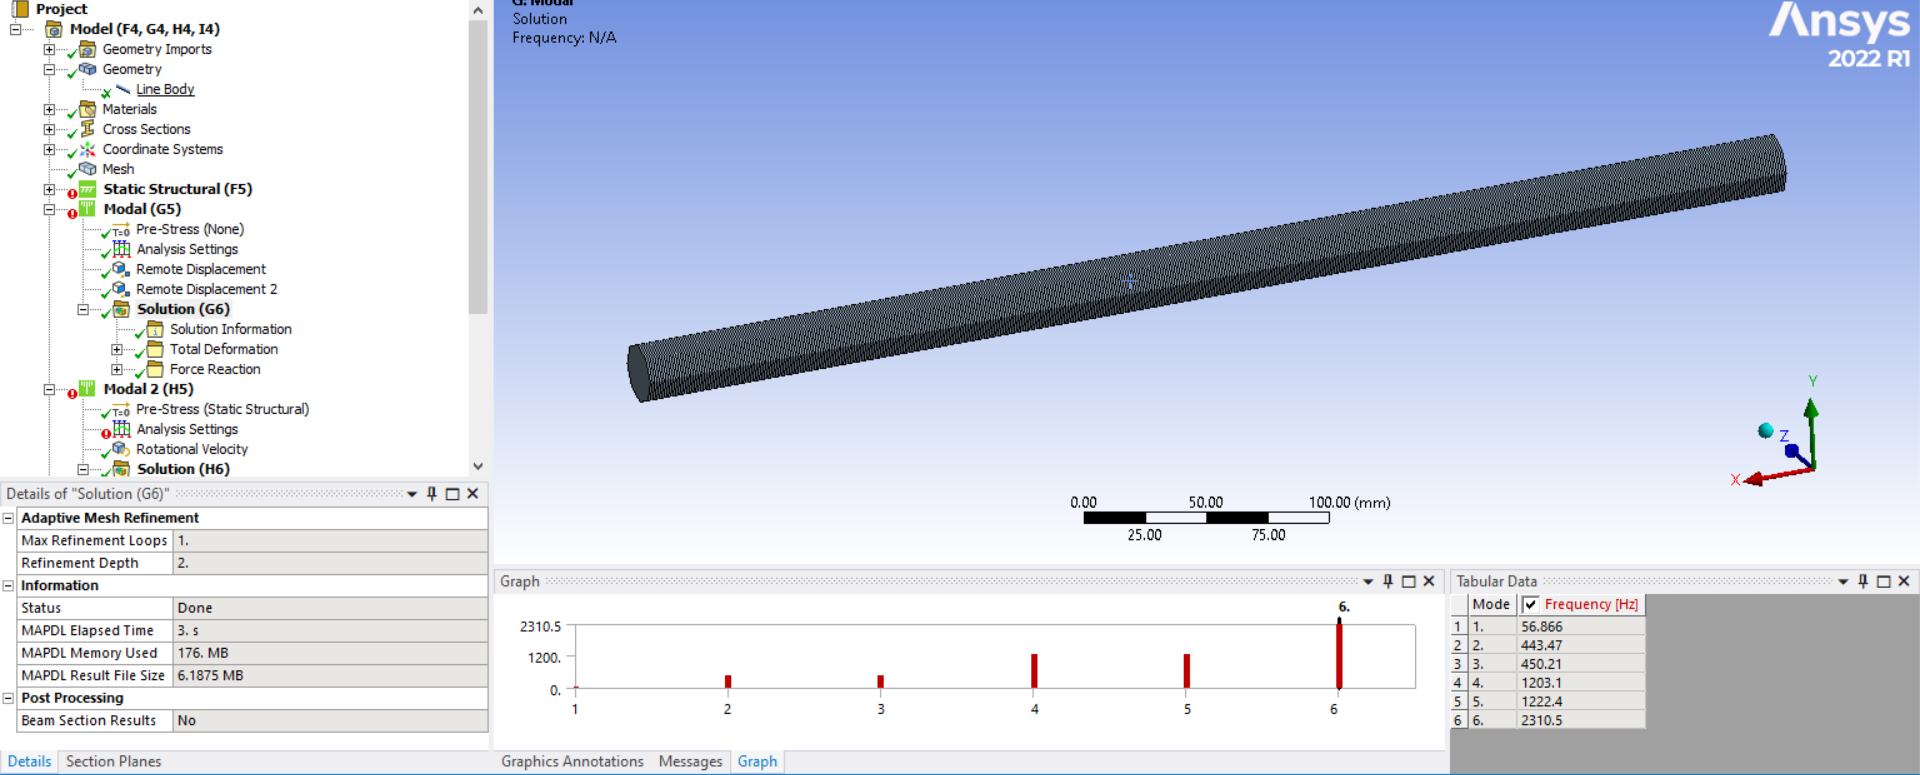
Task: Click the Modal 2 (H5) analysis icon
Action: click(x=87, y=389)
